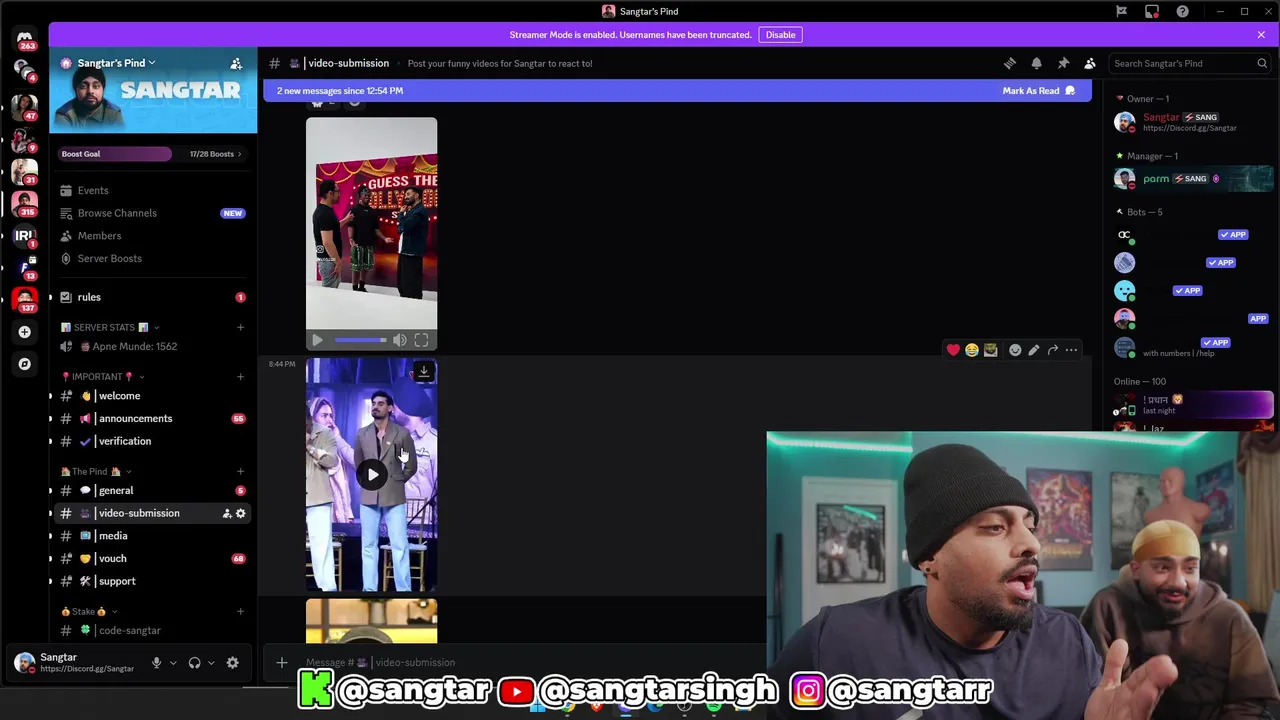Open media channel

point(152,536)
